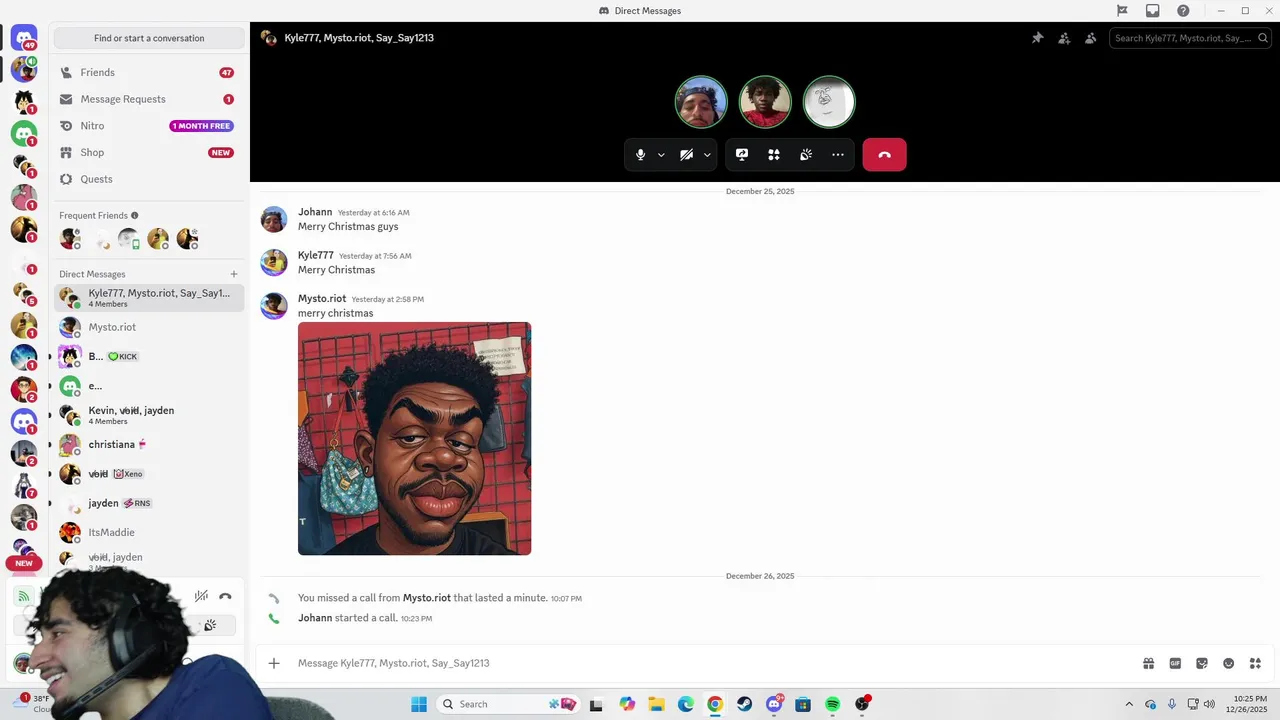
Task: Open Google Chrome from taskbar
Action: 715,704
